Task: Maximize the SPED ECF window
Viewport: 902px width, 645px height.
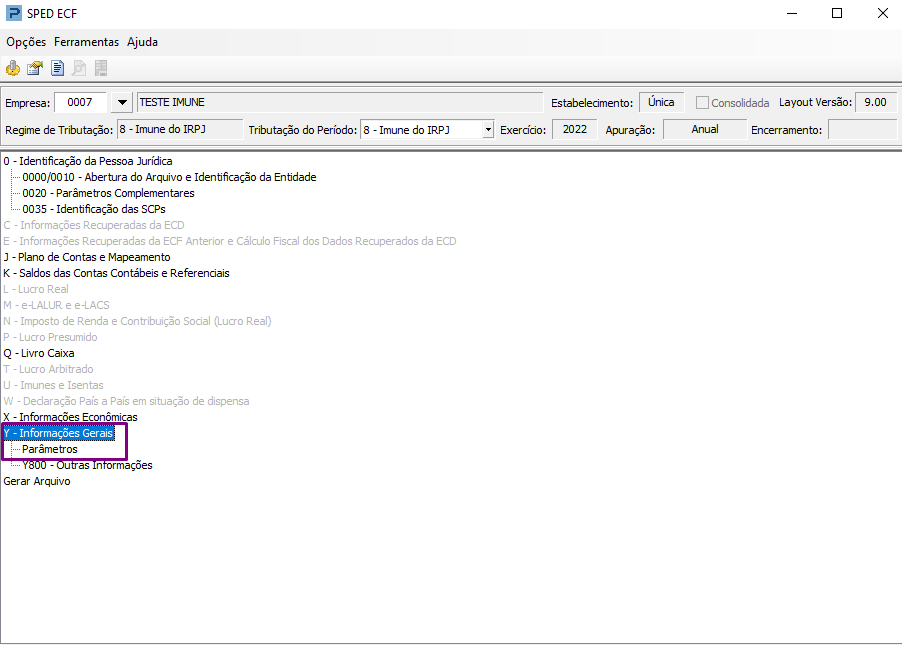Action: [x=837, y=13]
